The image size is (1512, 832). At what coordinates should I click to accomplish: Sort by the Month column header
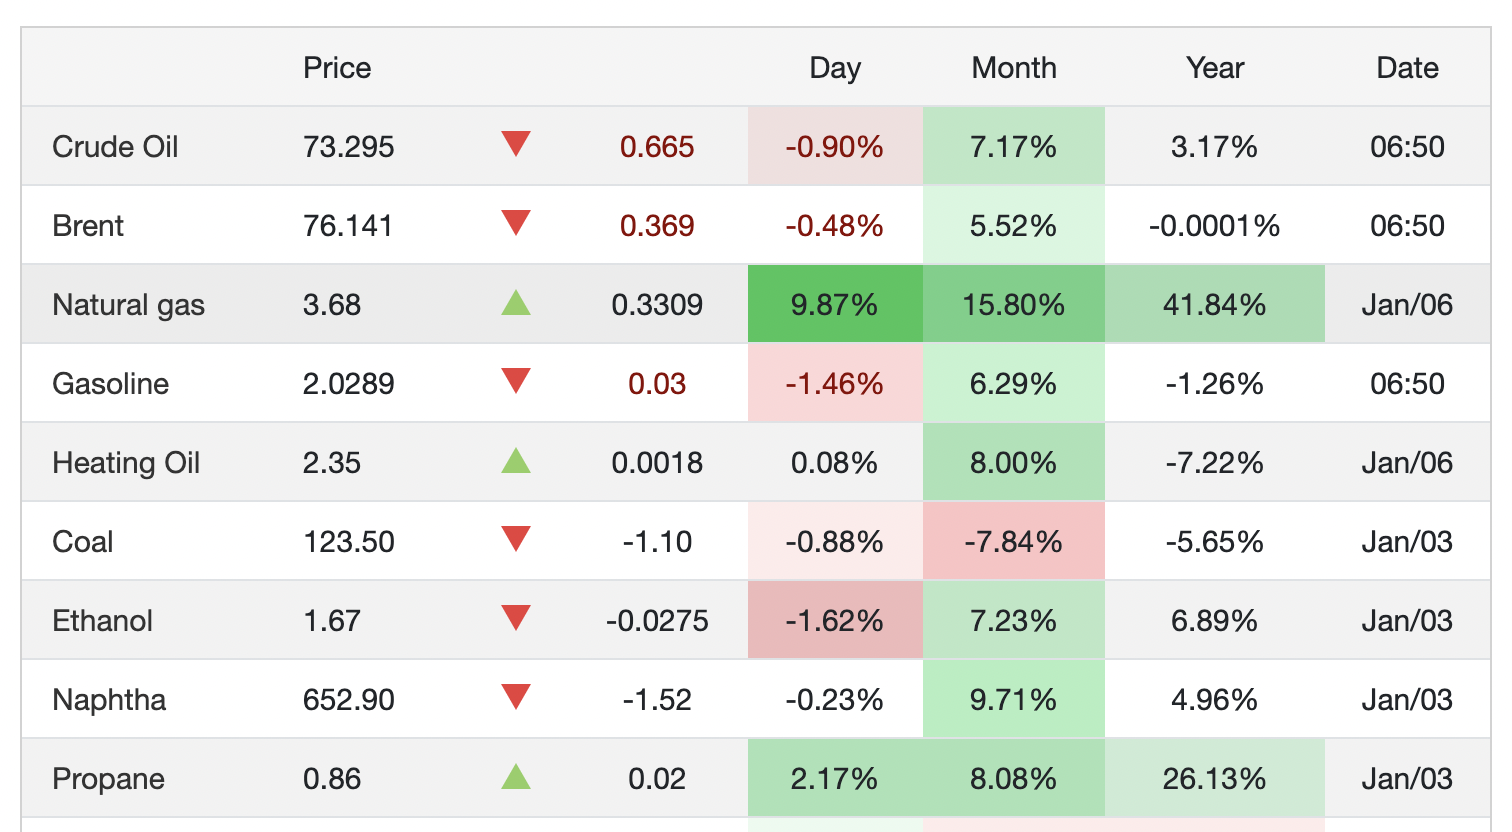1014,68
